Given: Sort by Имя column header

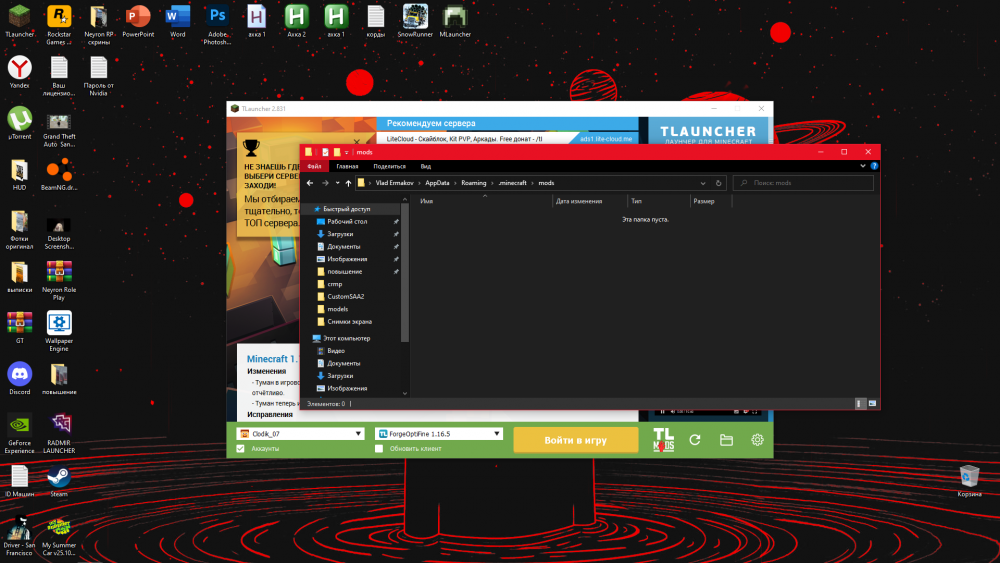Looking at the screenshot, I should coord(484,201).
